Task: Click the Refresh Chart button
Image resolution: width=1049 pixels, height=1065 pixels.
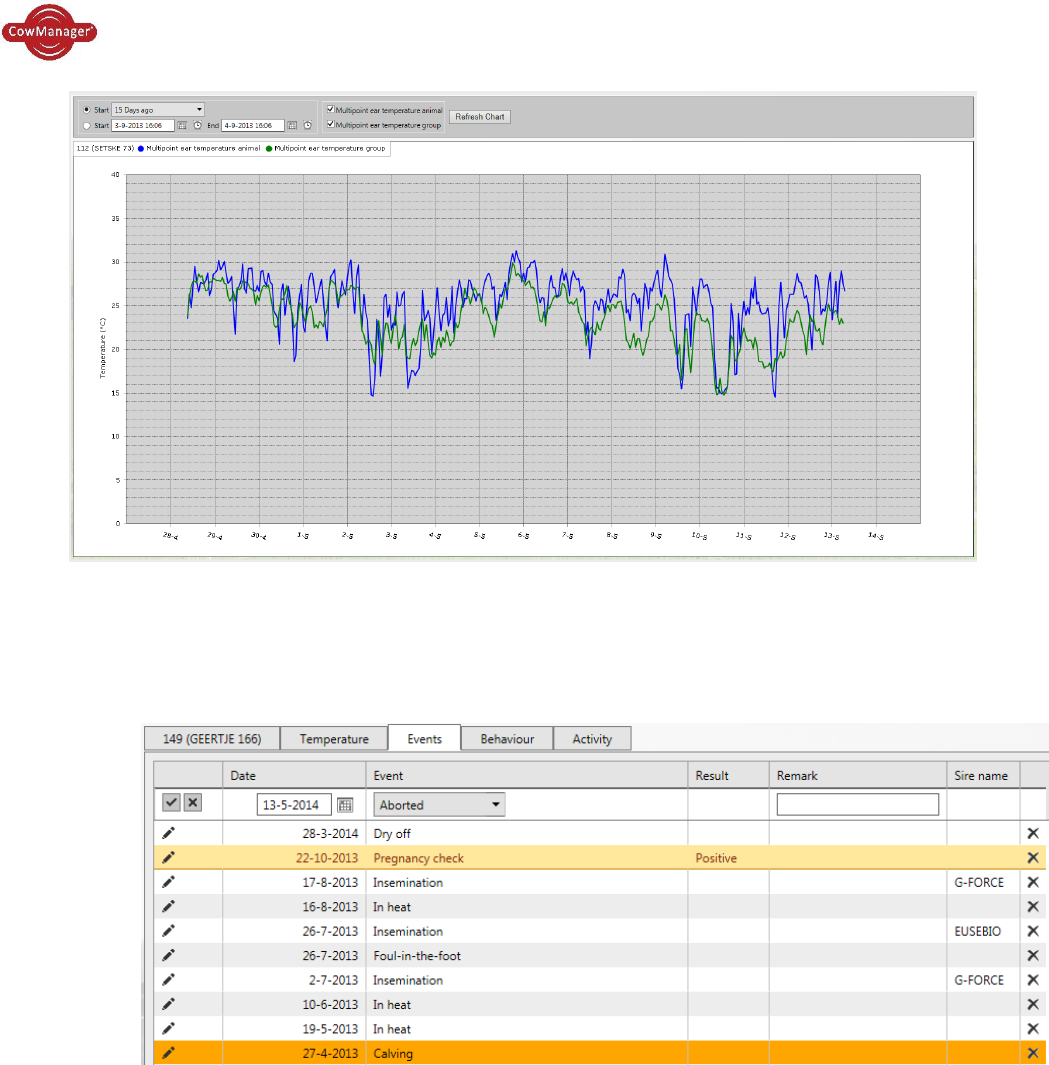Action: pos(480,117)
